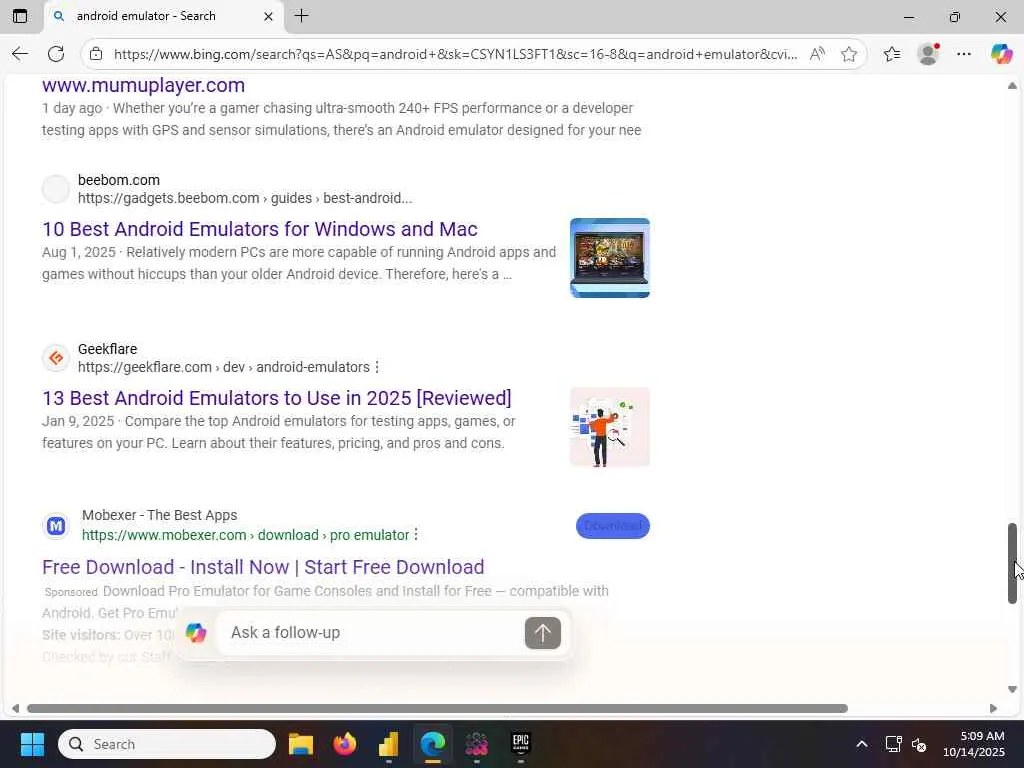Click the address bar URL field

tap(455, 54)
